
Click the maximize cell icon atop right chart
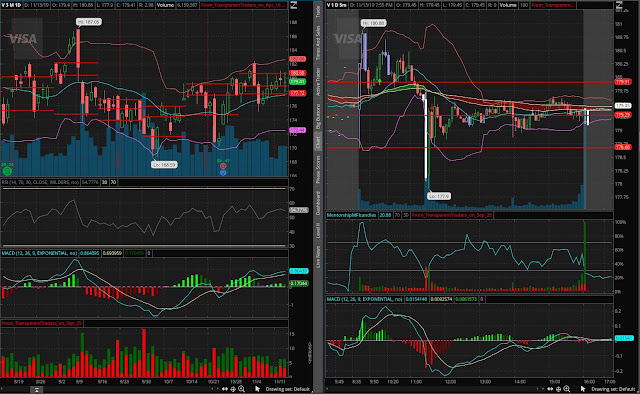[619, 5]
